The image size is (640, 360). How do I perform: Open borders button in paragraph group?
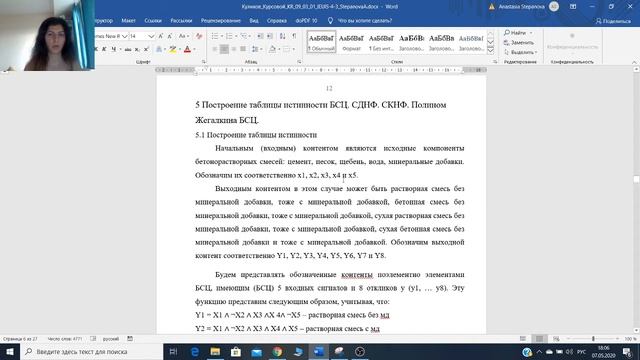[x=287, y=49]
